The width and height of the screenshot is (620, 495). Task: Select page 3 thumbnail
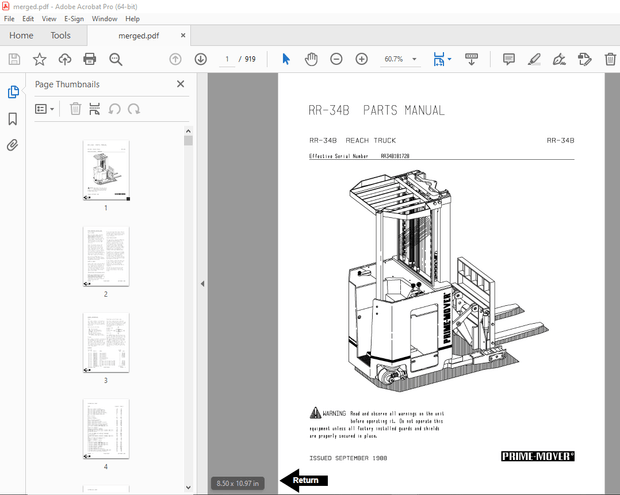click(x=106, y=343)
